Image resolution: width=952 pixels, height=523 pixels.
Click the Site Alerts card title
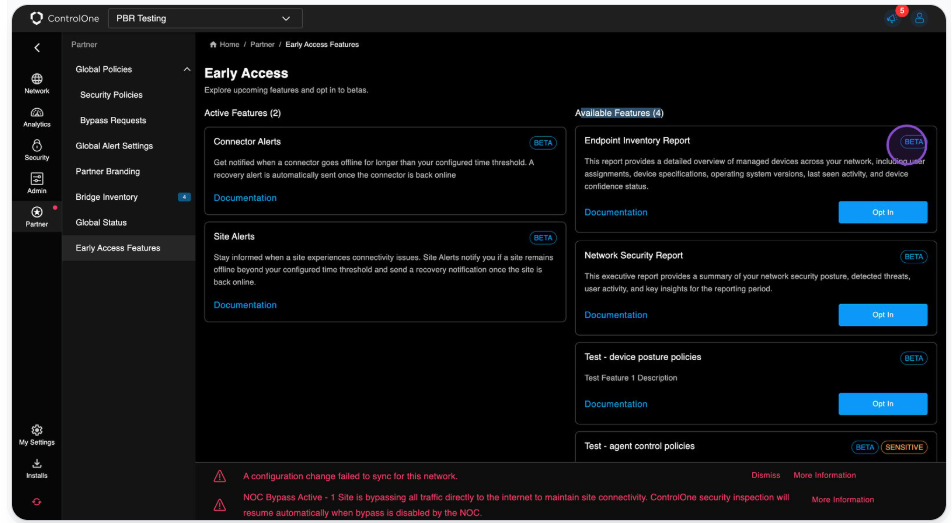point(234,236)
